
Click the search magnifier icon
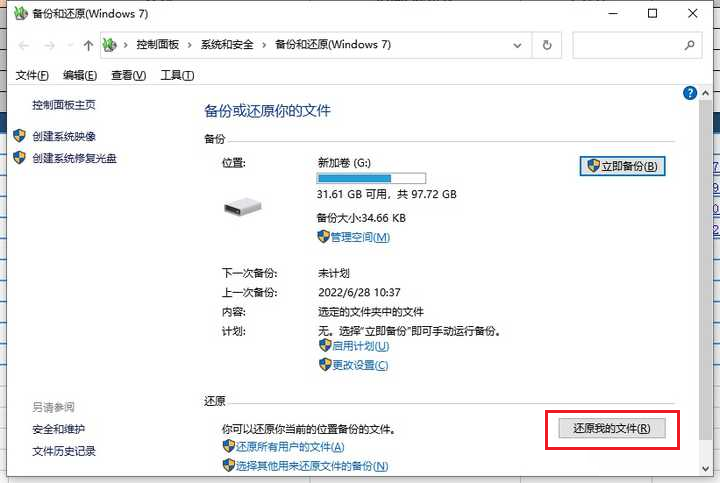point(689,45)
